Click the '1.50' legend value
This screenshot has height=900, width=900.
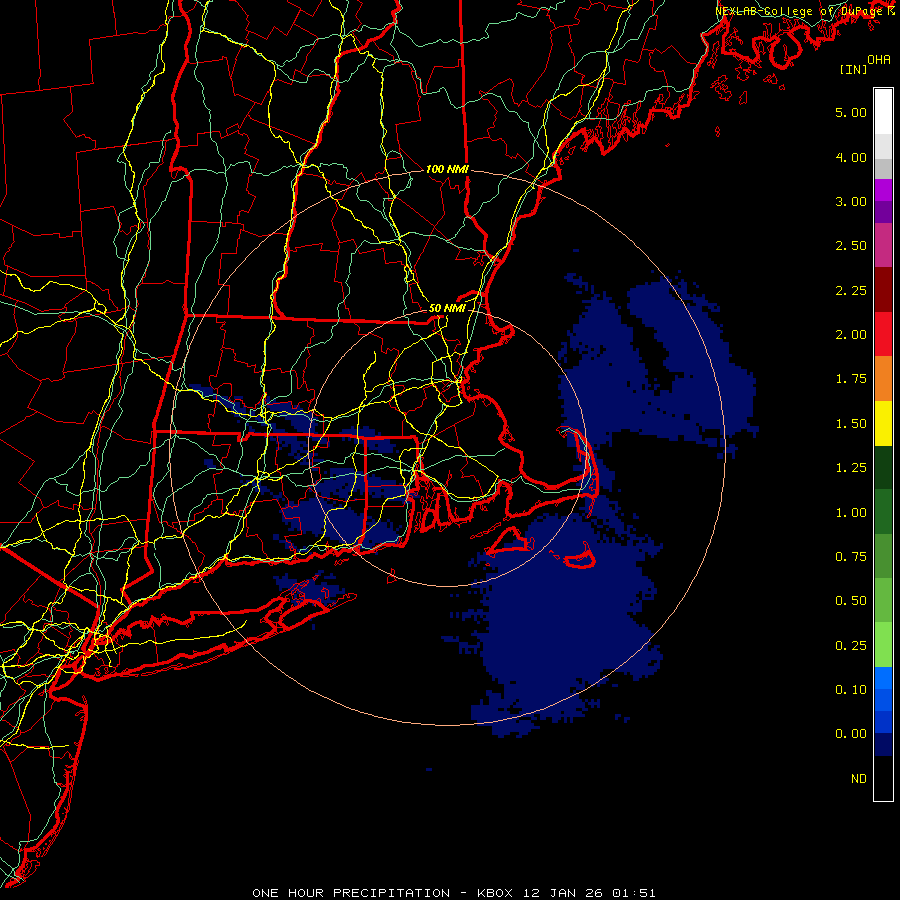click(x=851, y=424)
